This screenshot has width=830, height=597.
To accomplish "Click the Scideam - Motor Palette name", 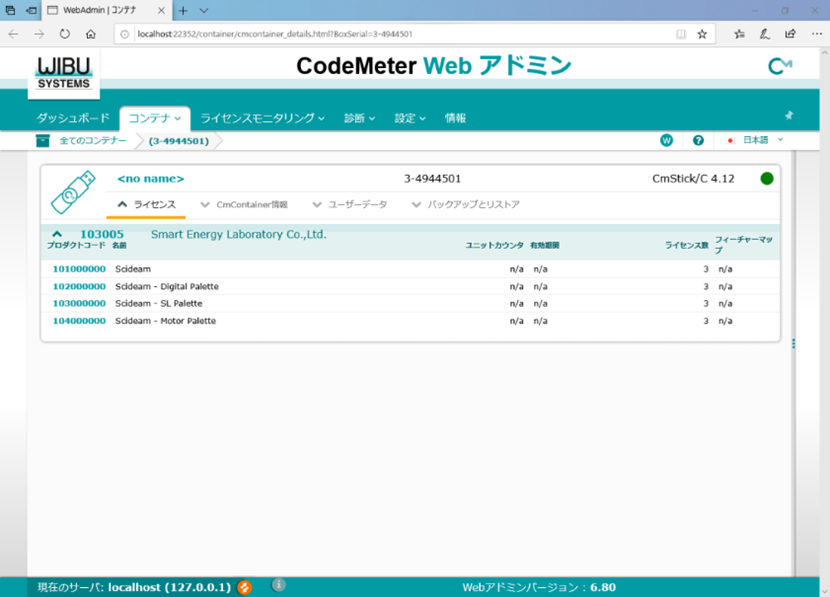I will pyautogui.click(x=165, y=321).
